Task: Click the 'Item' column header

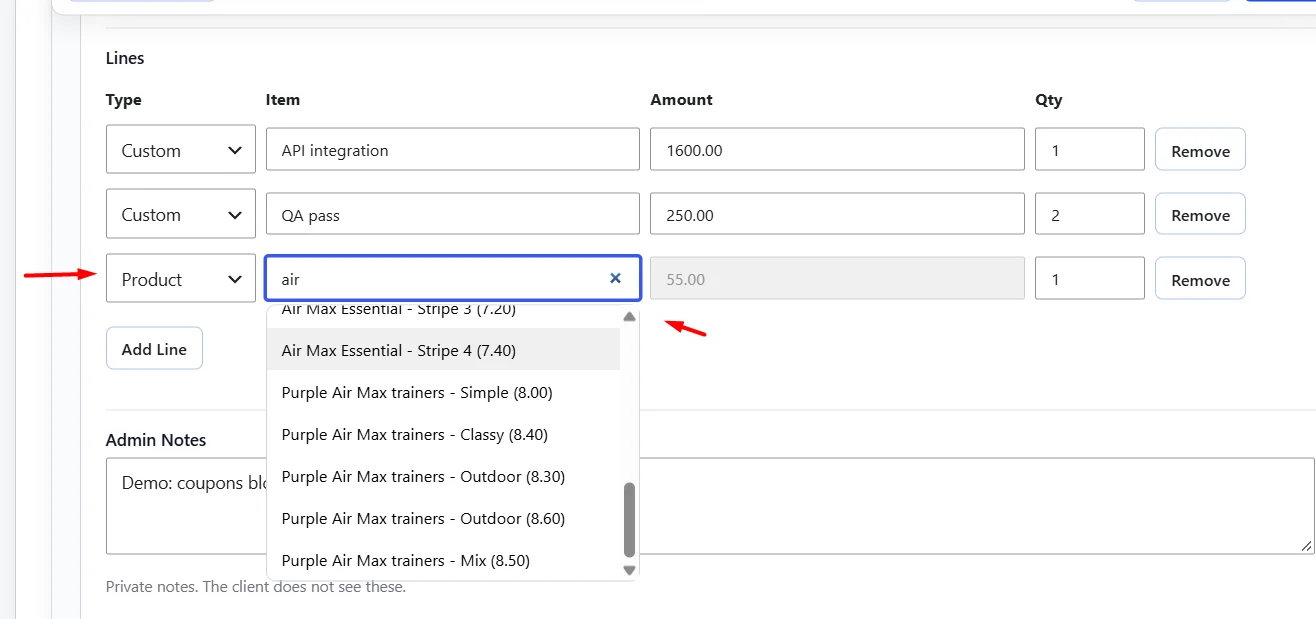Action: (283, 100)
